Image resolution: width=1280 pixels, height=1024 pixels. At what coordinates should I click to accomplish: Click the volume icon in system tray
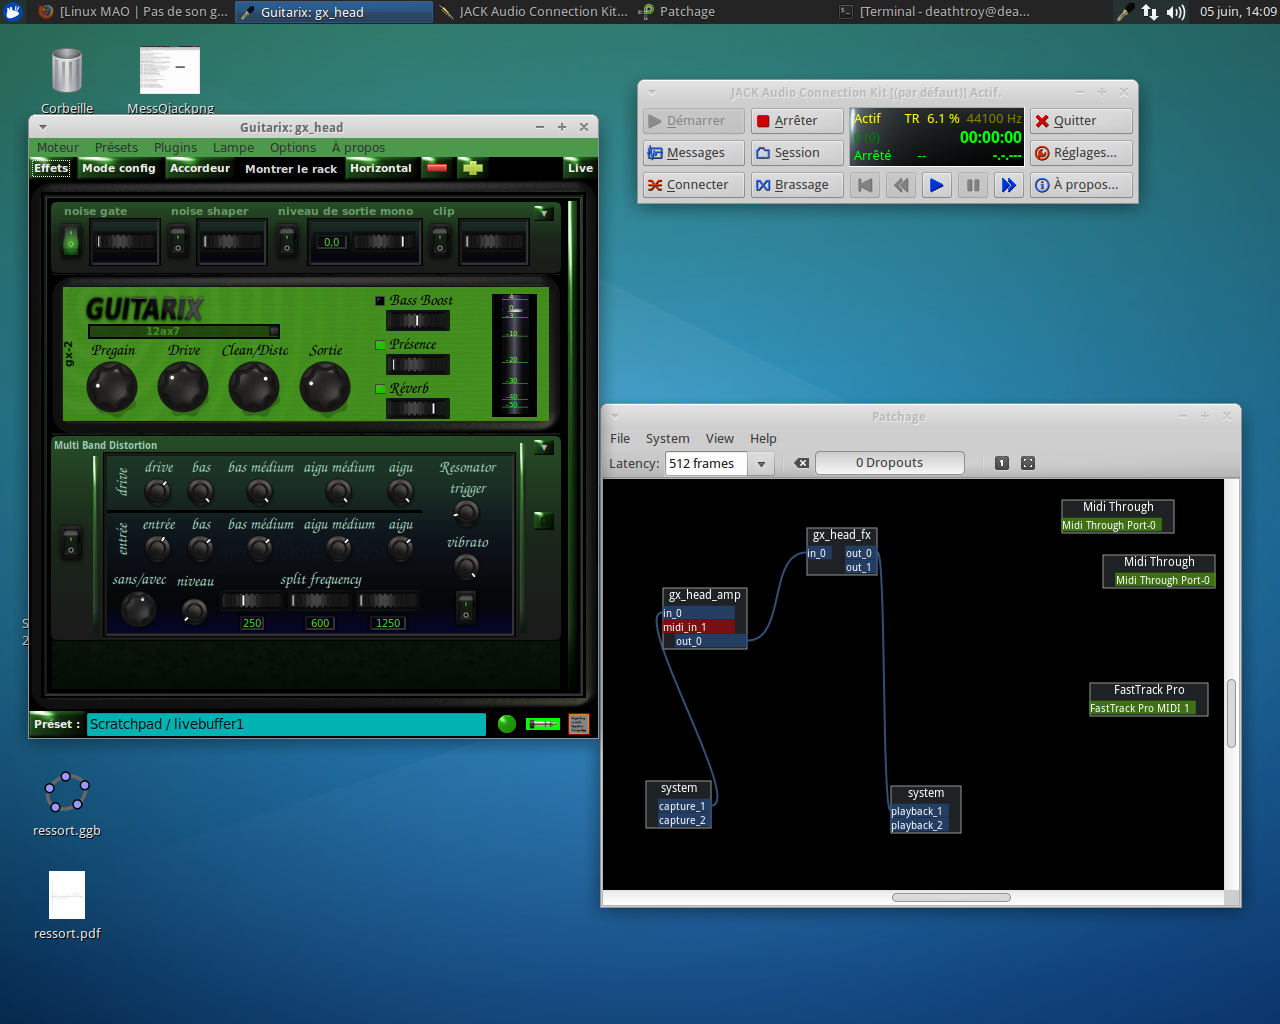(x=1176, y=12)
